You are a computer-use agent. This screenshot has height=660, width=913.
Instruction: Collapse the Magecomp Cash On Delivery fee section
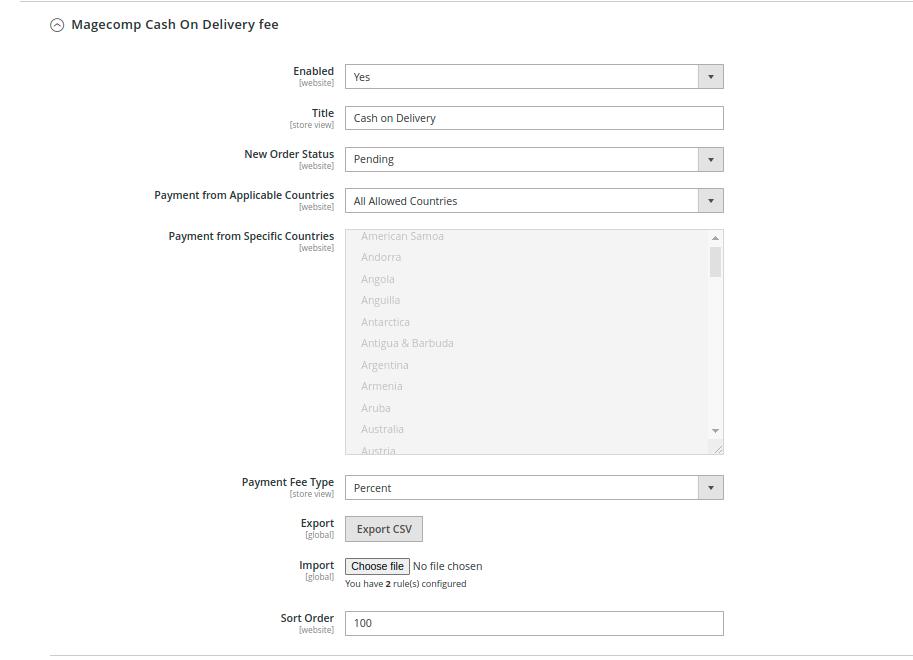pyautogui.click(x=57, y=25)
